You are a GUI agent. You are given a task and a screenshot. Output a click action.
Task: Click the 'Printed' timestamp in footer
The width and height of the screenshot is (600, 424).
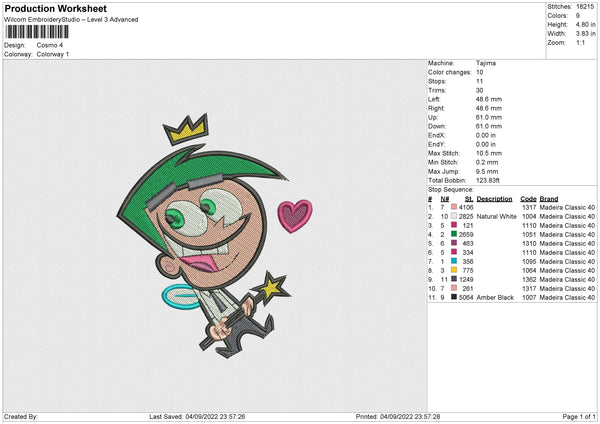point(398,416)
